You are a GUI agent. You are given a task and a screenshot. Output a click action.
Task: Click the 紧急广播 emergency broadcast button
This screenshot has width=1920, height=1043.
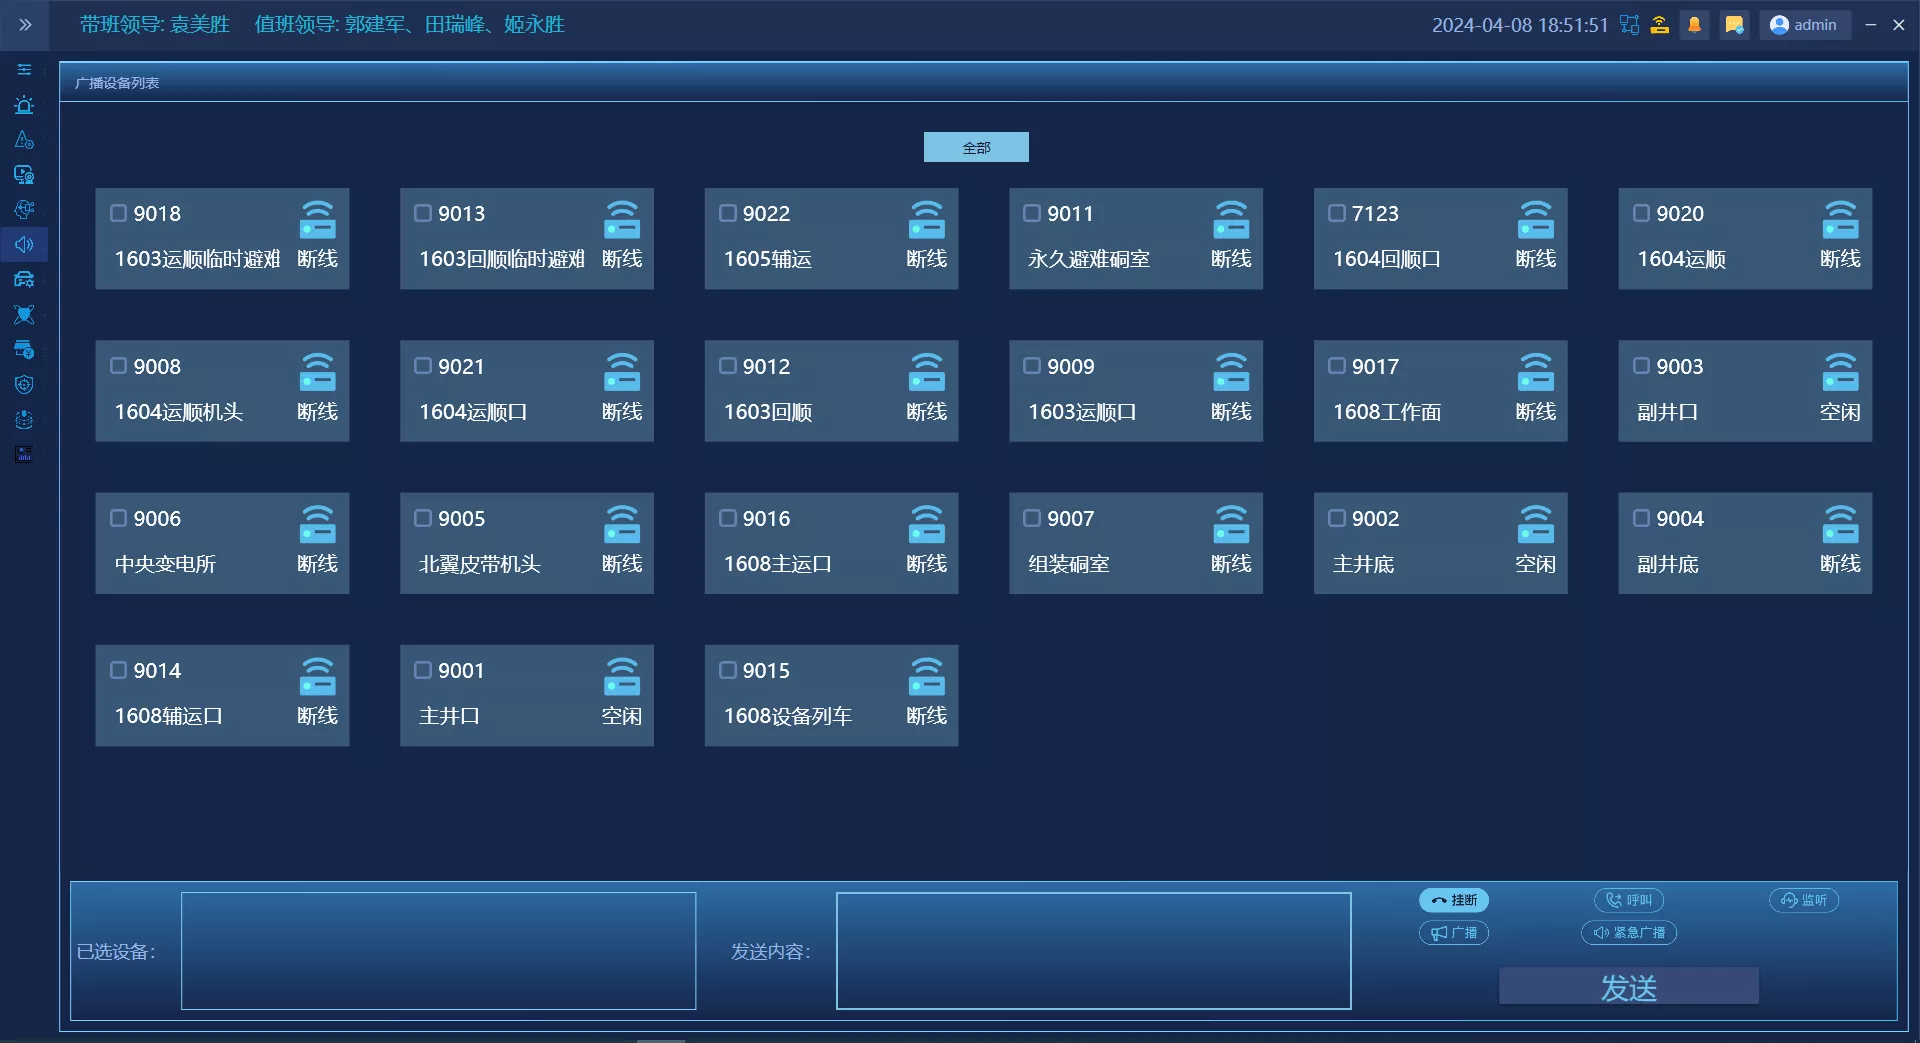click(1629, 933)
